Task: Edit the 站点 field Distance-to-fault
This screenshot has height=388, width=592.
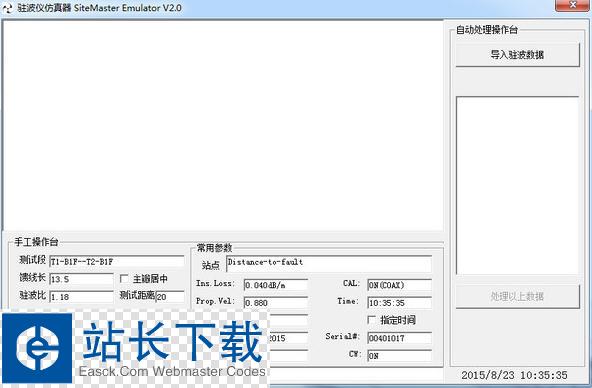Action: (x=329, y=264)
